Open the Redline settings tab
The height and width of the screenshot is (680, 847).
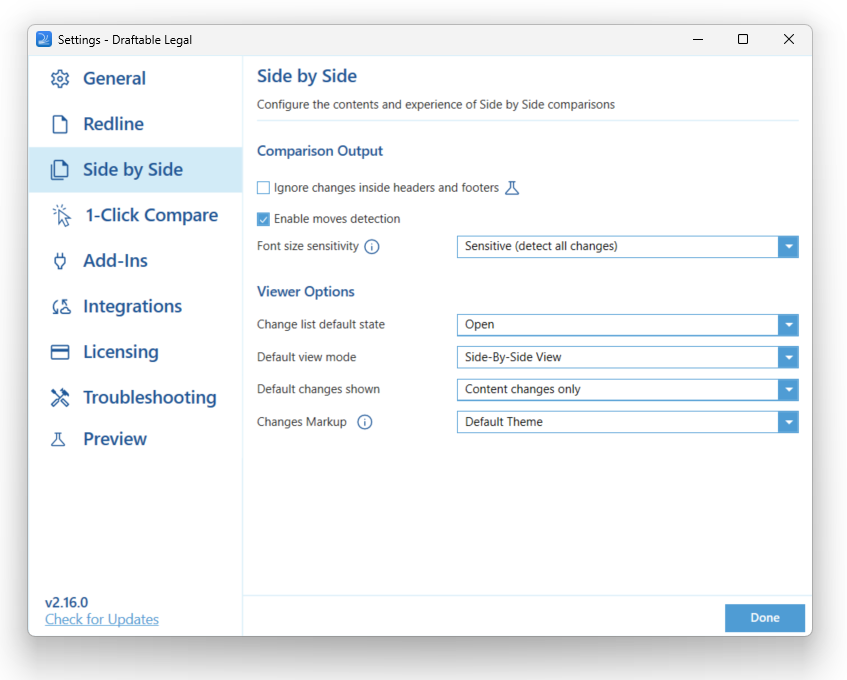tap(136, 124)
